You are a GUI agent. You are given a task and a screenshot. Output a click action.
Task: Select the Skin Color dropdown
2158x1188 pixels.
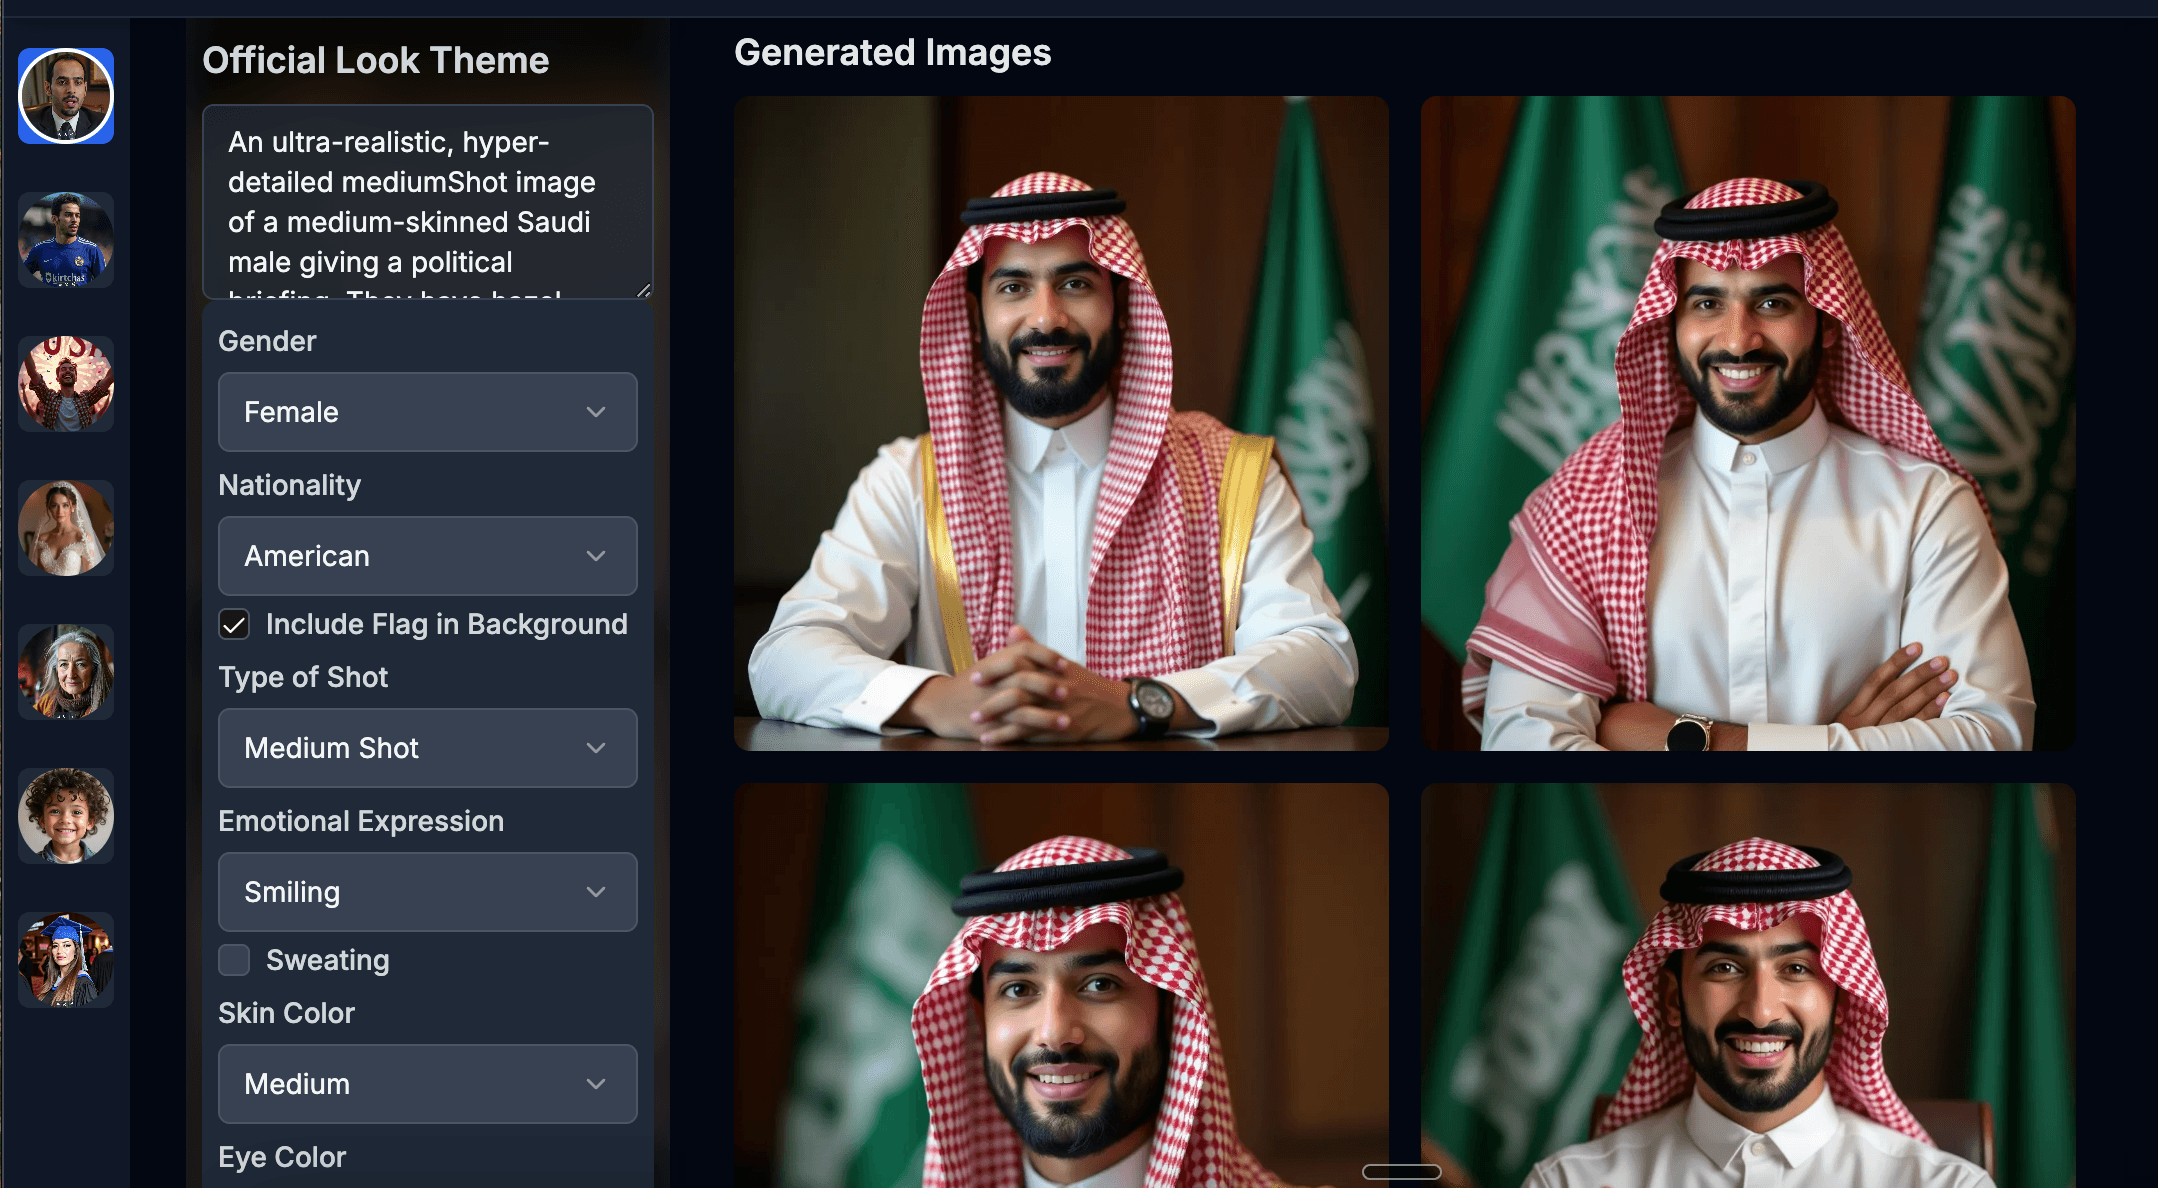coord(426,1083)
